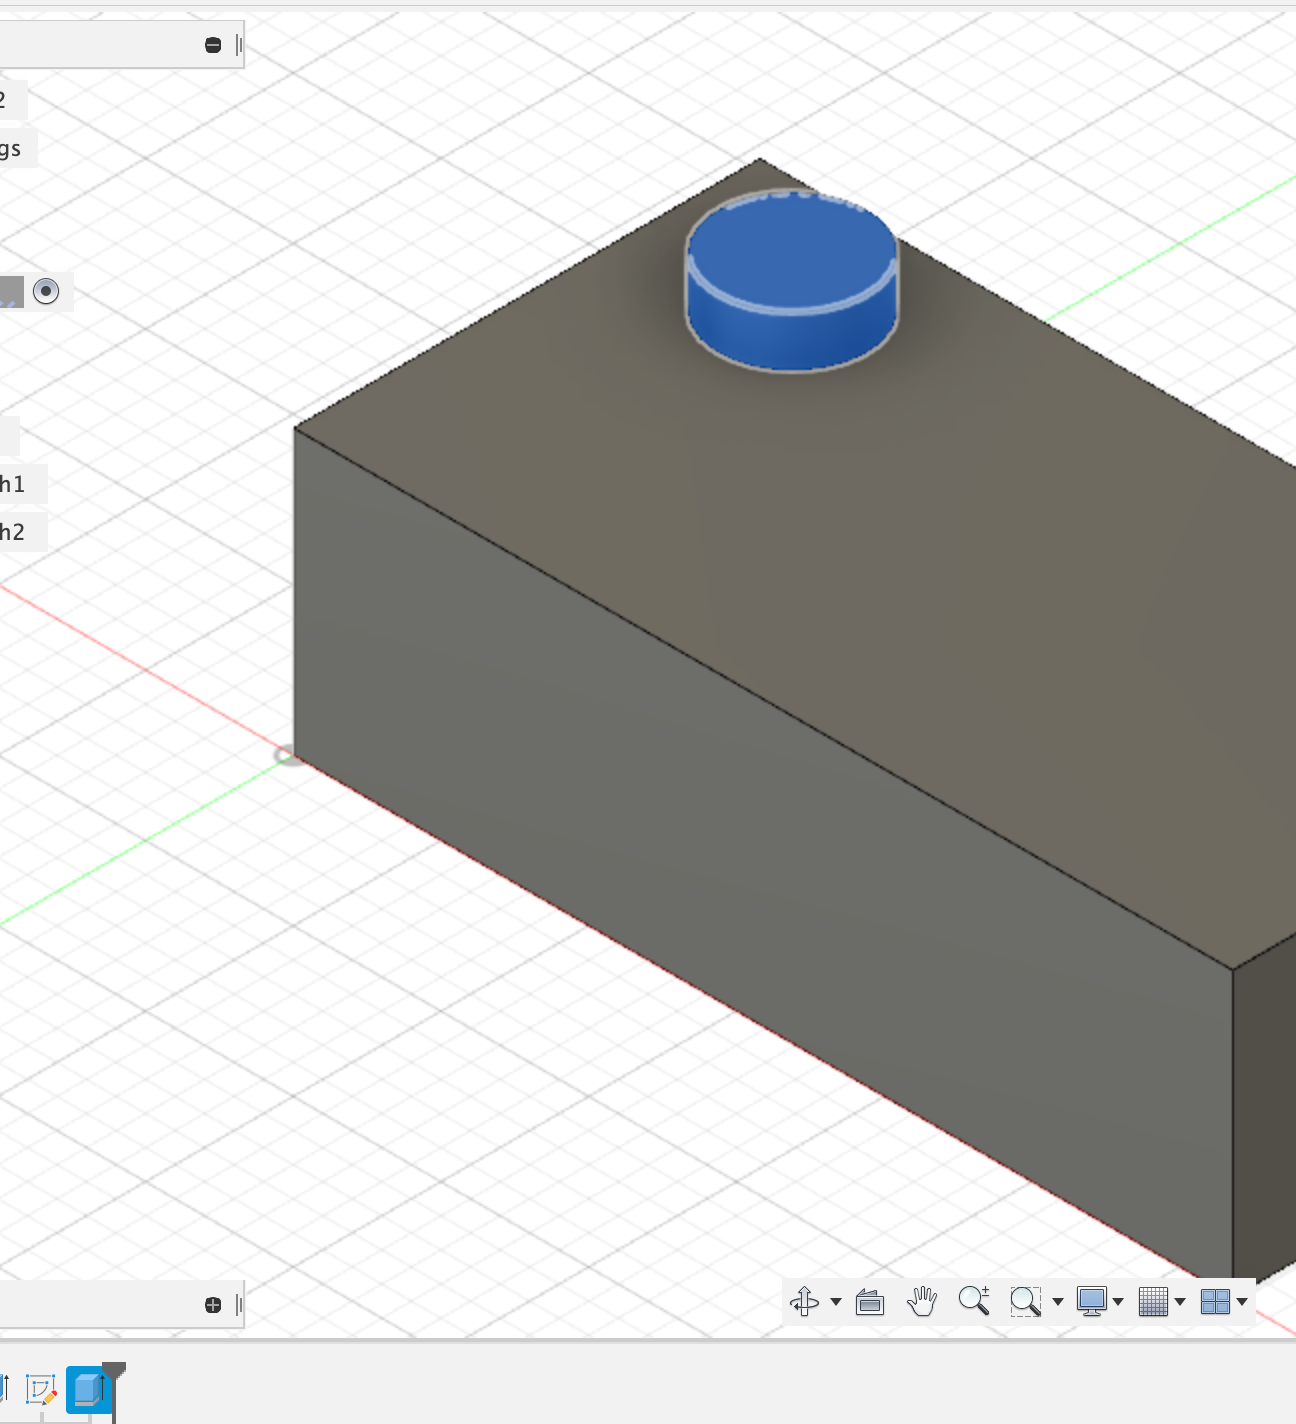Open Display Settings monitor icon
The image size is (1296, 1424).
1091,1301
